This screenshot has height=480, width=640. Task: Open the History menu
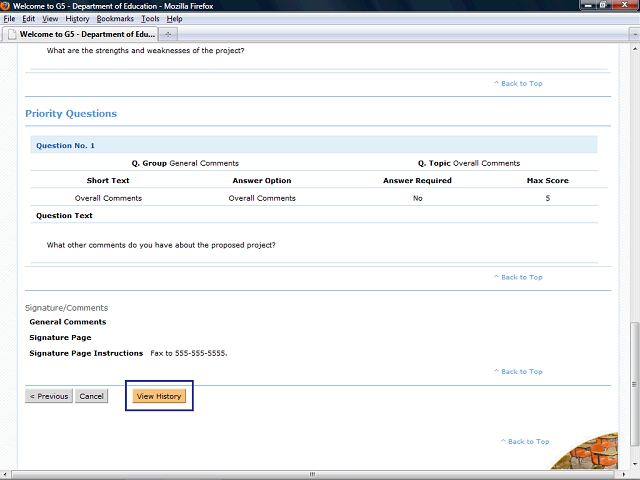(77, 19)
